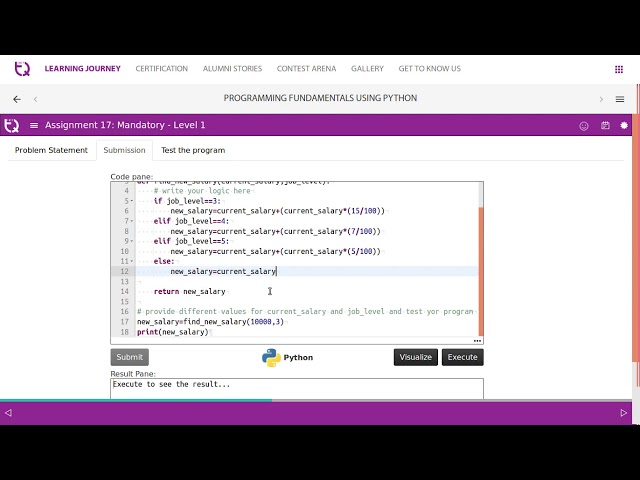Click the line 6 code with (15/100)

[x=278, y=211]
